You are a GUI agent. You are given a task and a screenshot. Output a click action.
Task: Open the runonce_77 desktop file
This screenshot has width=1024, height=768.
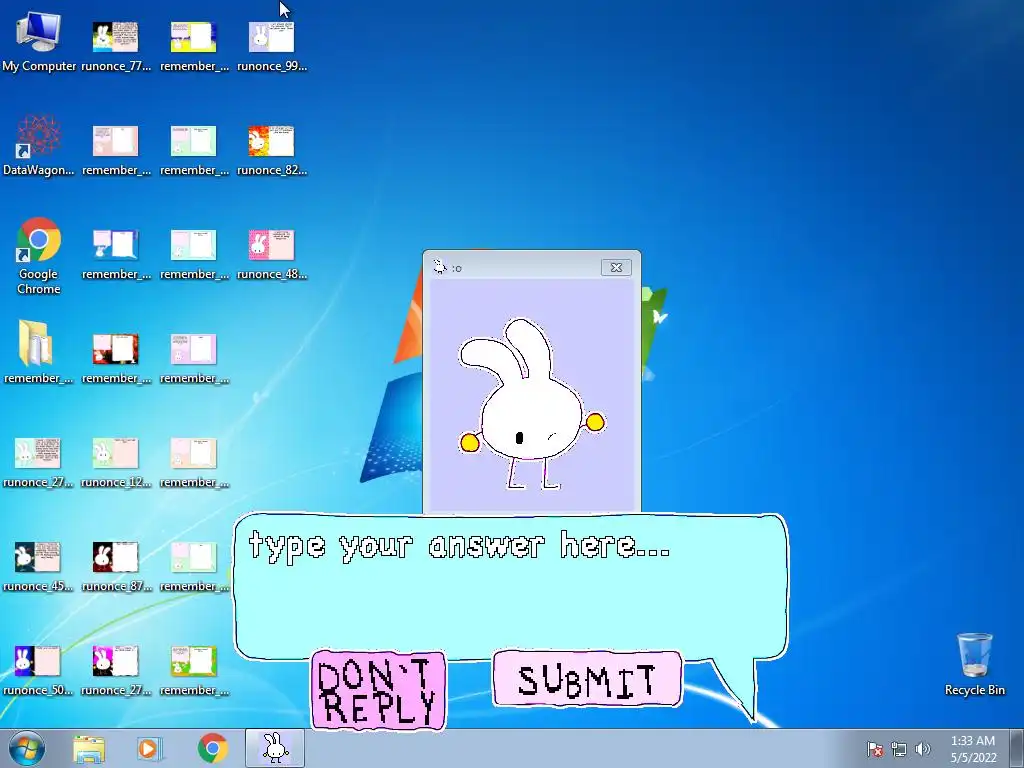click(x=116, y=44)
